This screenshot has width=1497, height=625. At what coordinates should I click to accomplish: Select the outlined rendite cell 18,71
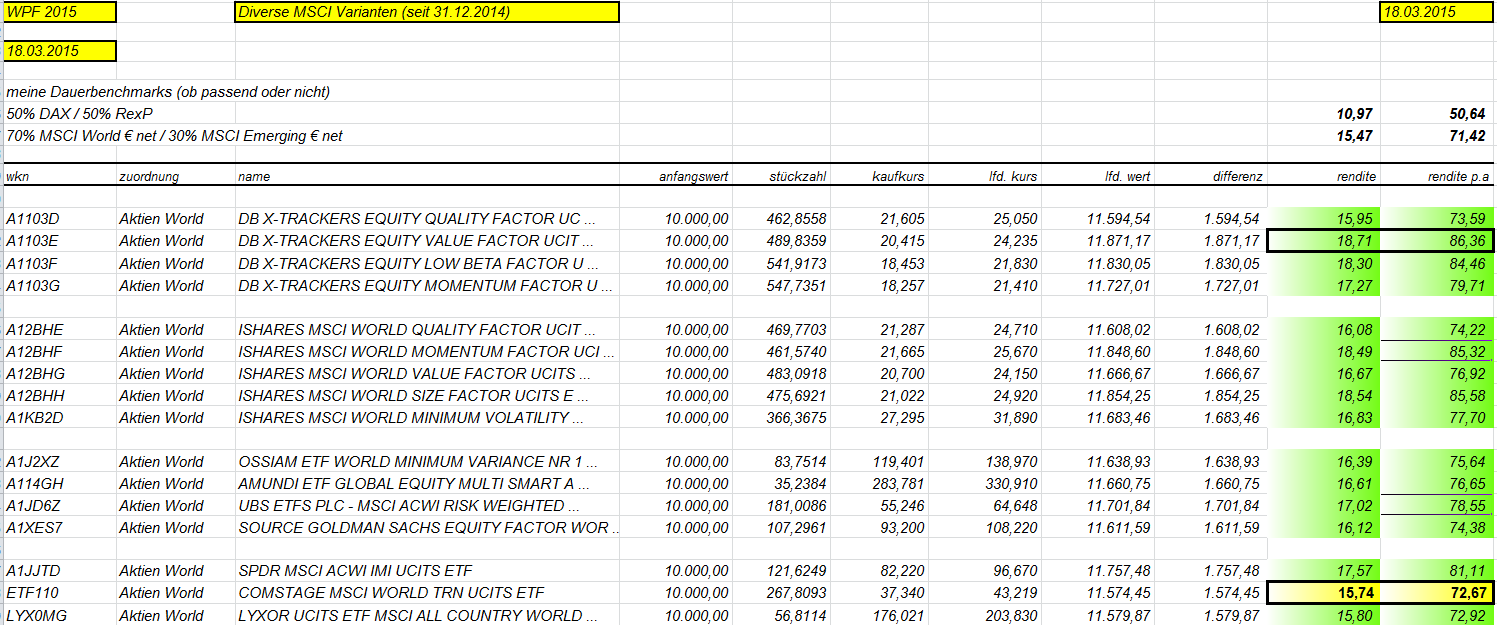[x=1324, y=241]
